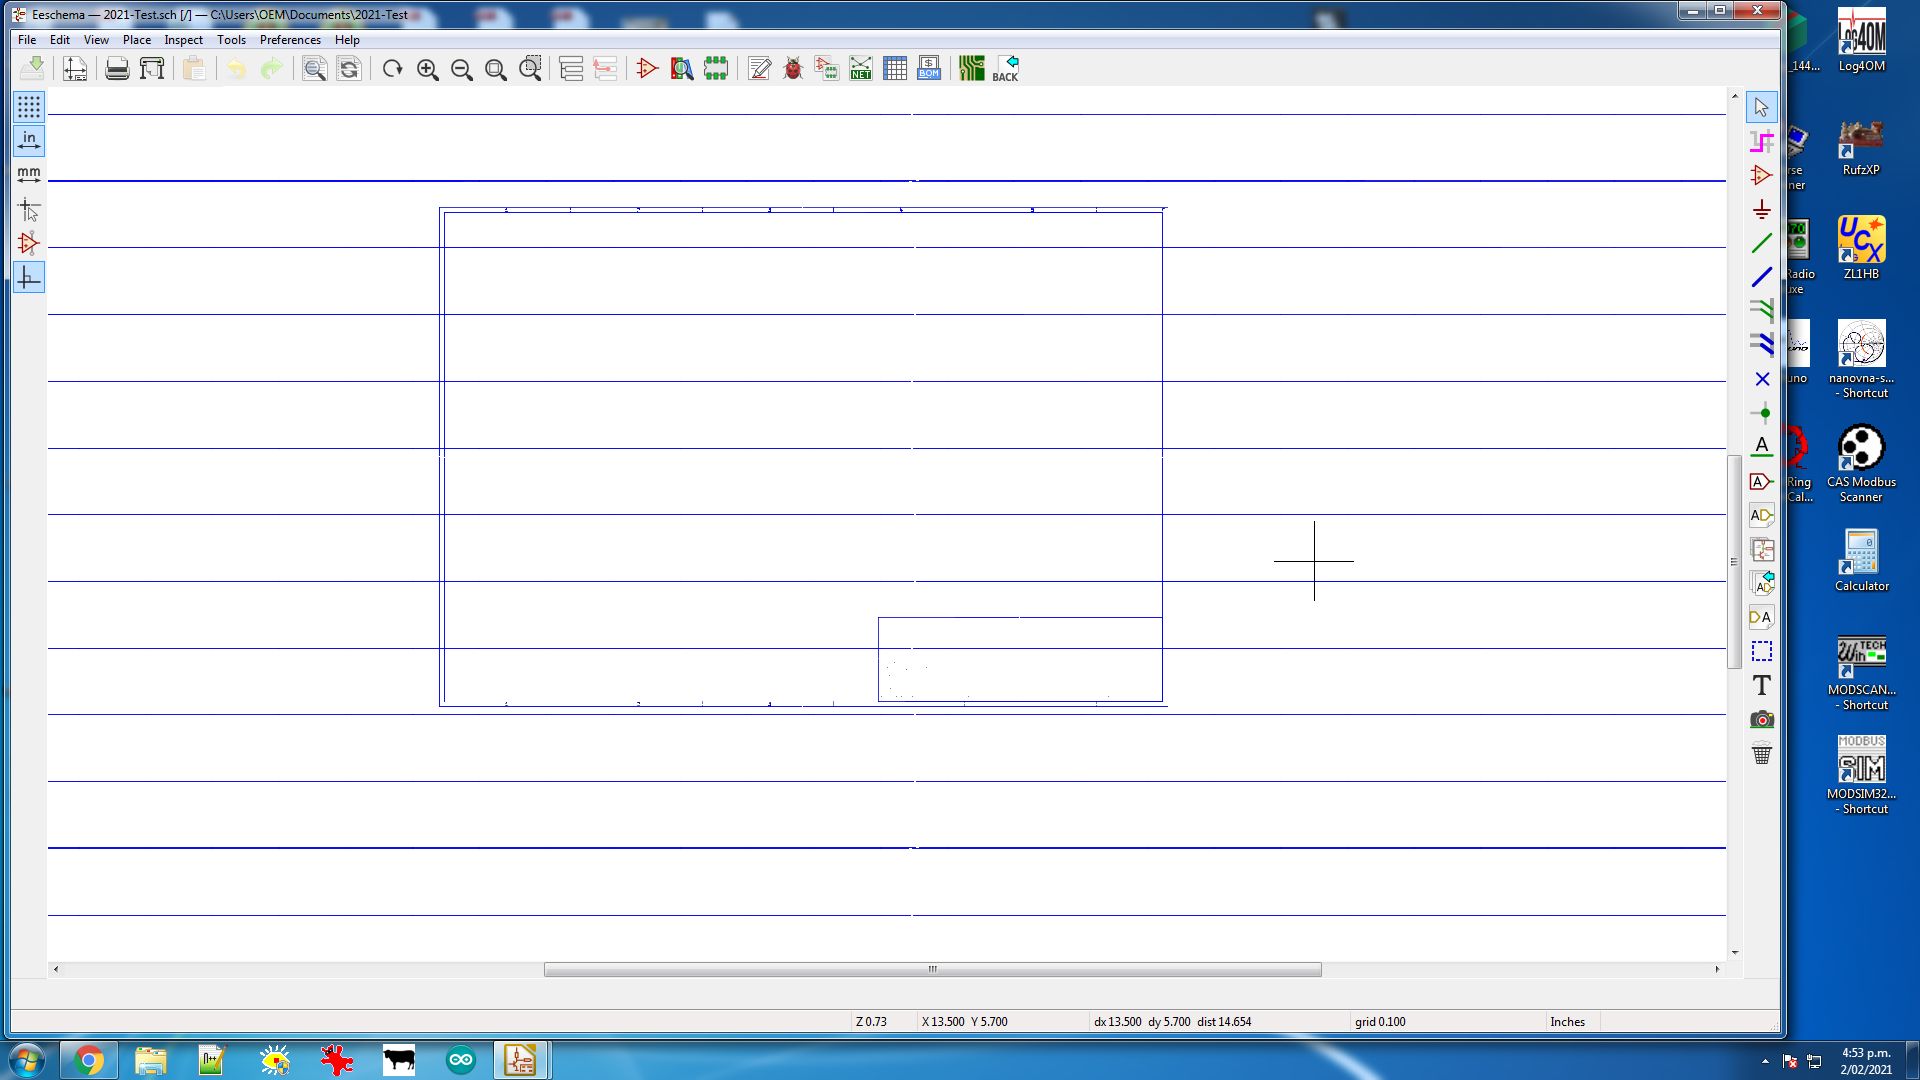Open the hierarchy navigator

coord(571,68)
